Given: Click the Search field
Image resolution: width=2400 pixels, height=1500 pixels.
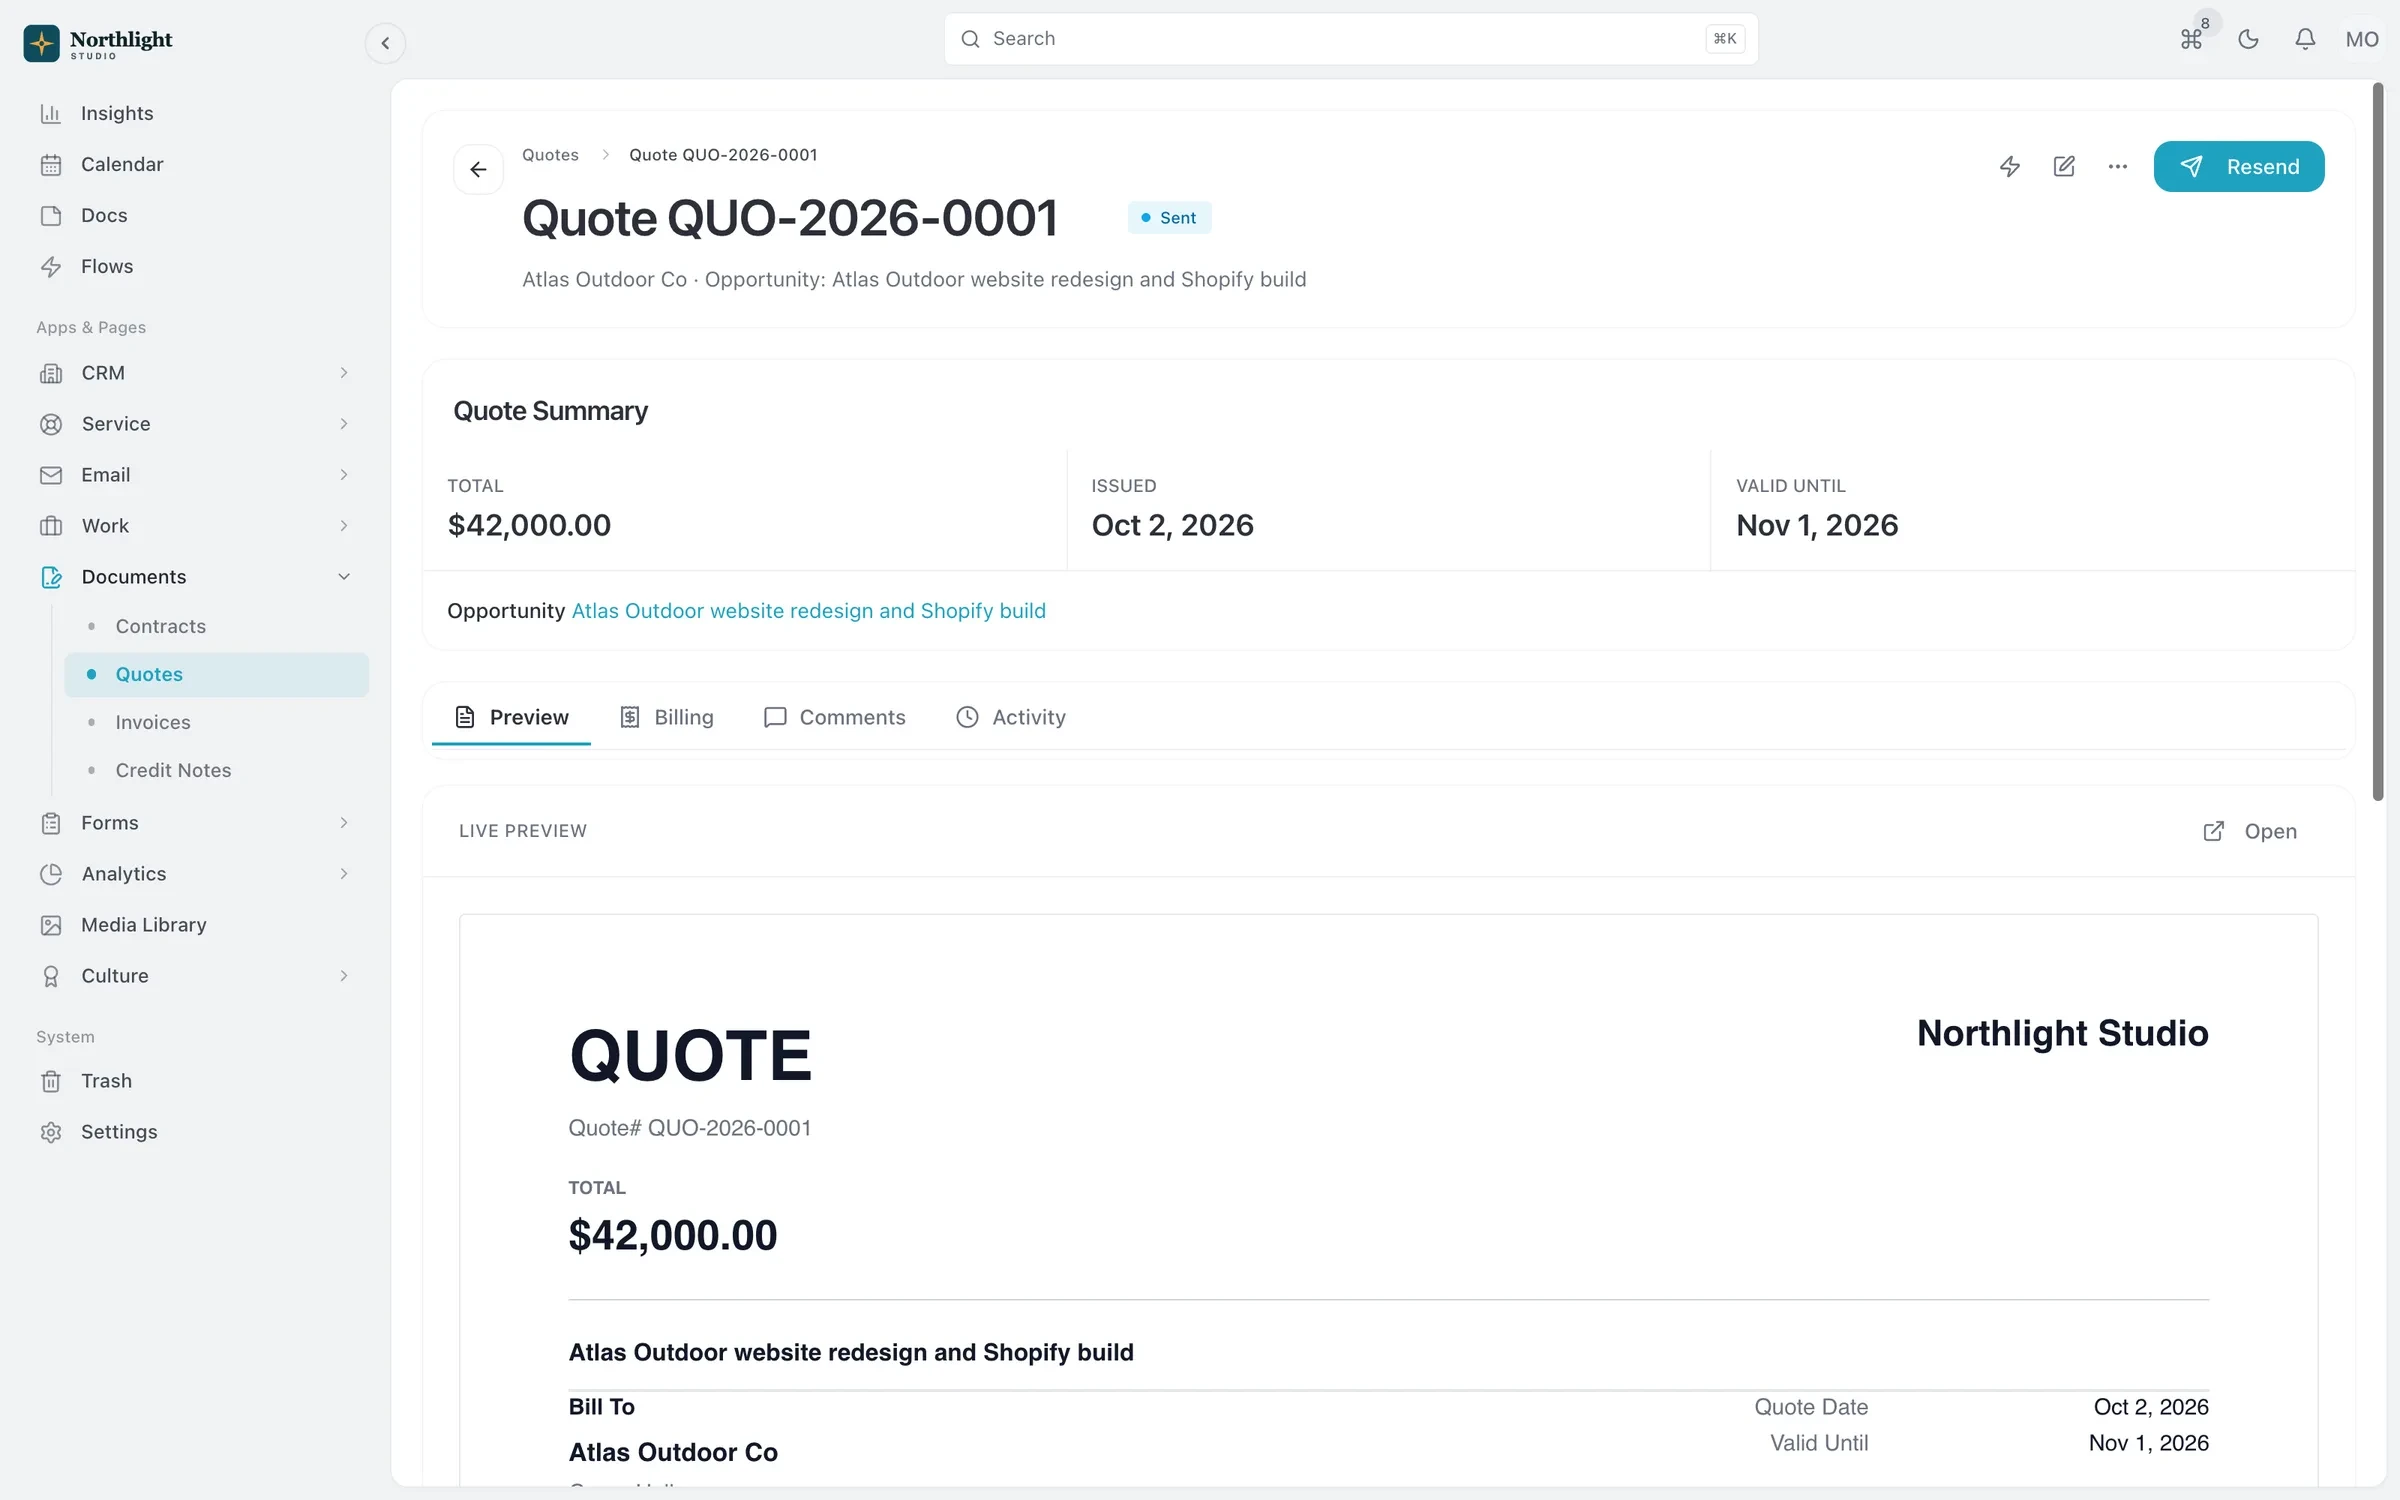Looking at the screenshot, I should point(1351,39).
